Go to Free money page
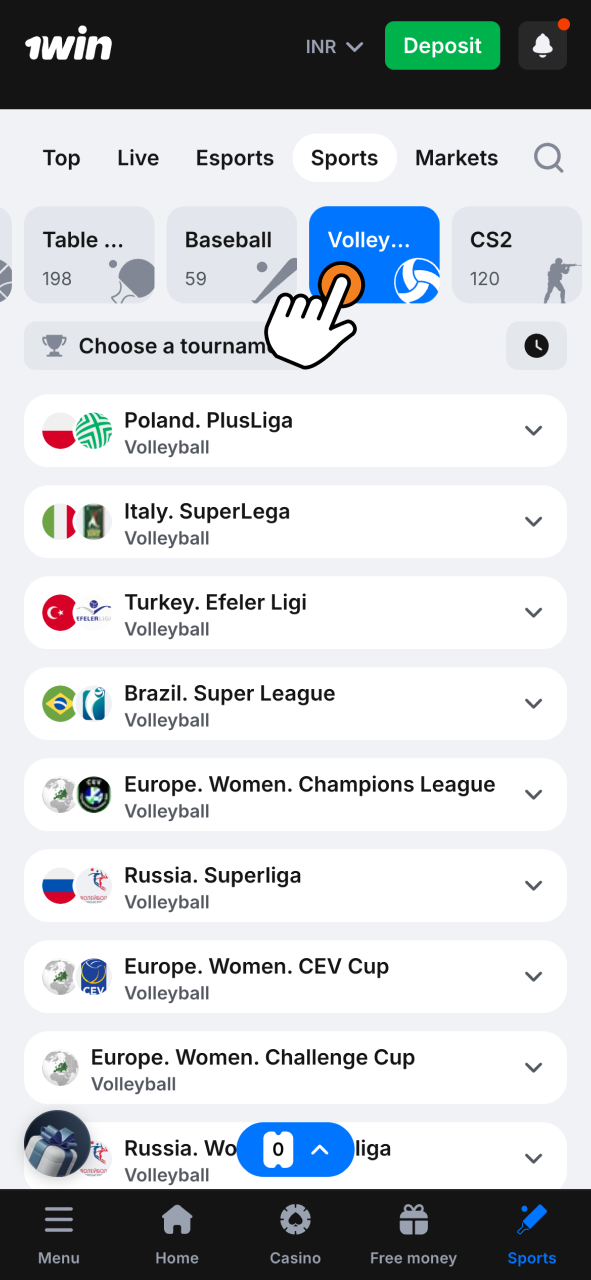Image resolution: width=591 pixels, height=1280 pixels. click(413, 1230)
